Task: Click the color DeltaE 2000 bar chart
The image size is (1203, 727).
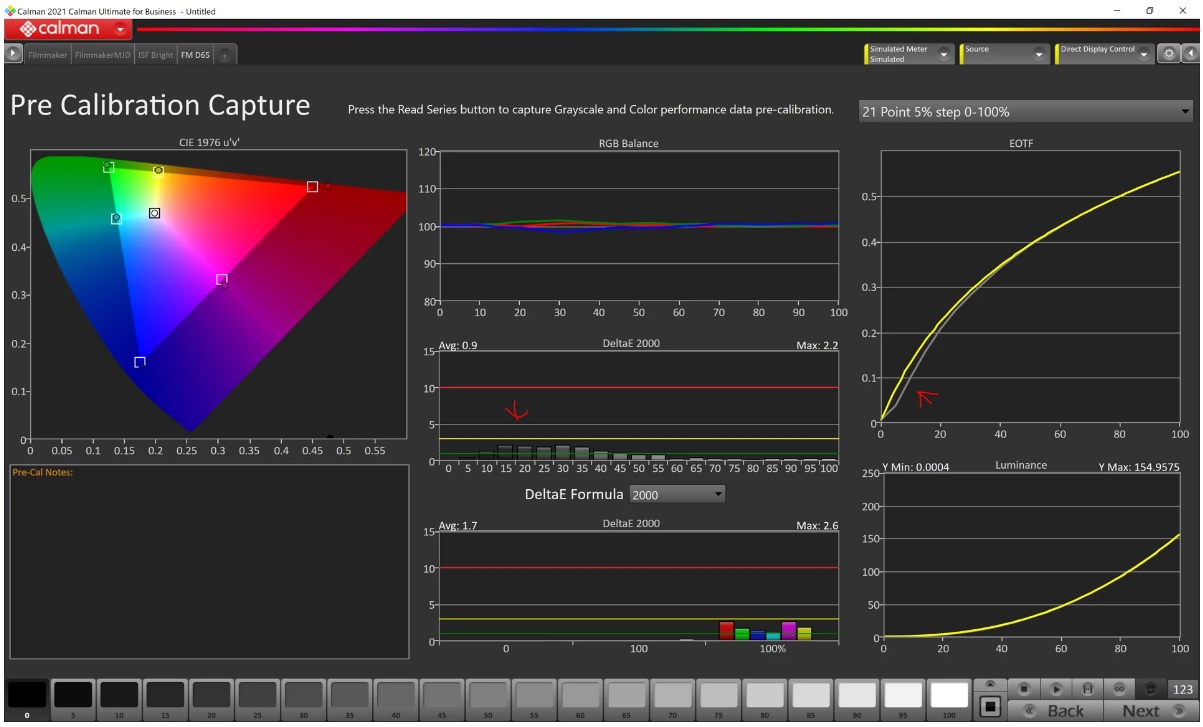Action: point(639,586)
